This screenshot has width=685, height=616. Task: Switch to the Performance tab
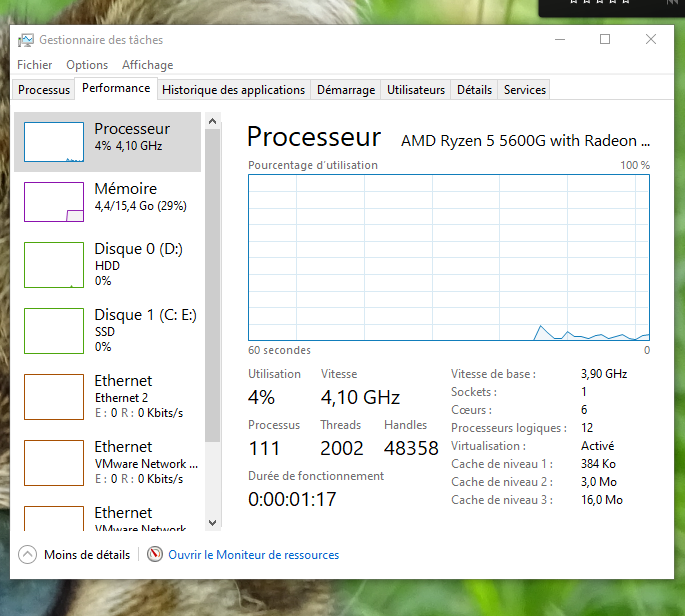click(116, 88)
